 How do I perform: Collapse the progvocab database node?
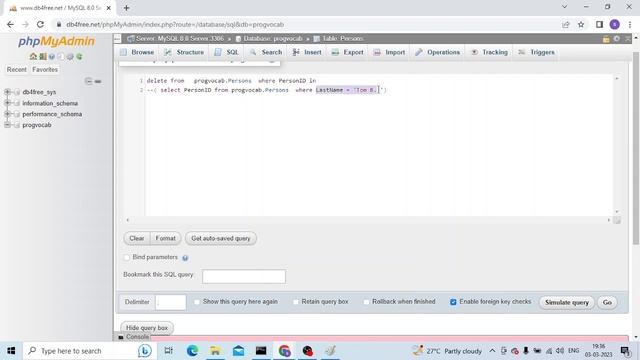(7, 125)
